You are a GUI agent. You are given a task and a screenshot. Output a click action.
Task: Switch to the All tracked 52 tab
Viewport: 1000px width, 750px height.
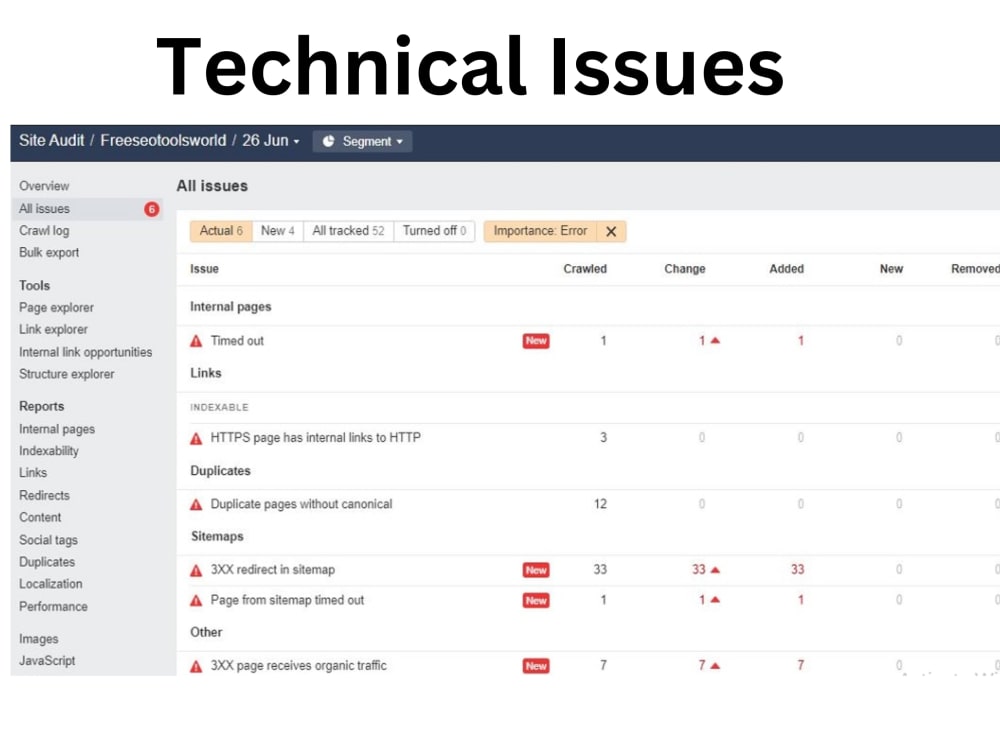pyautogui.click(x=348, y=231)
